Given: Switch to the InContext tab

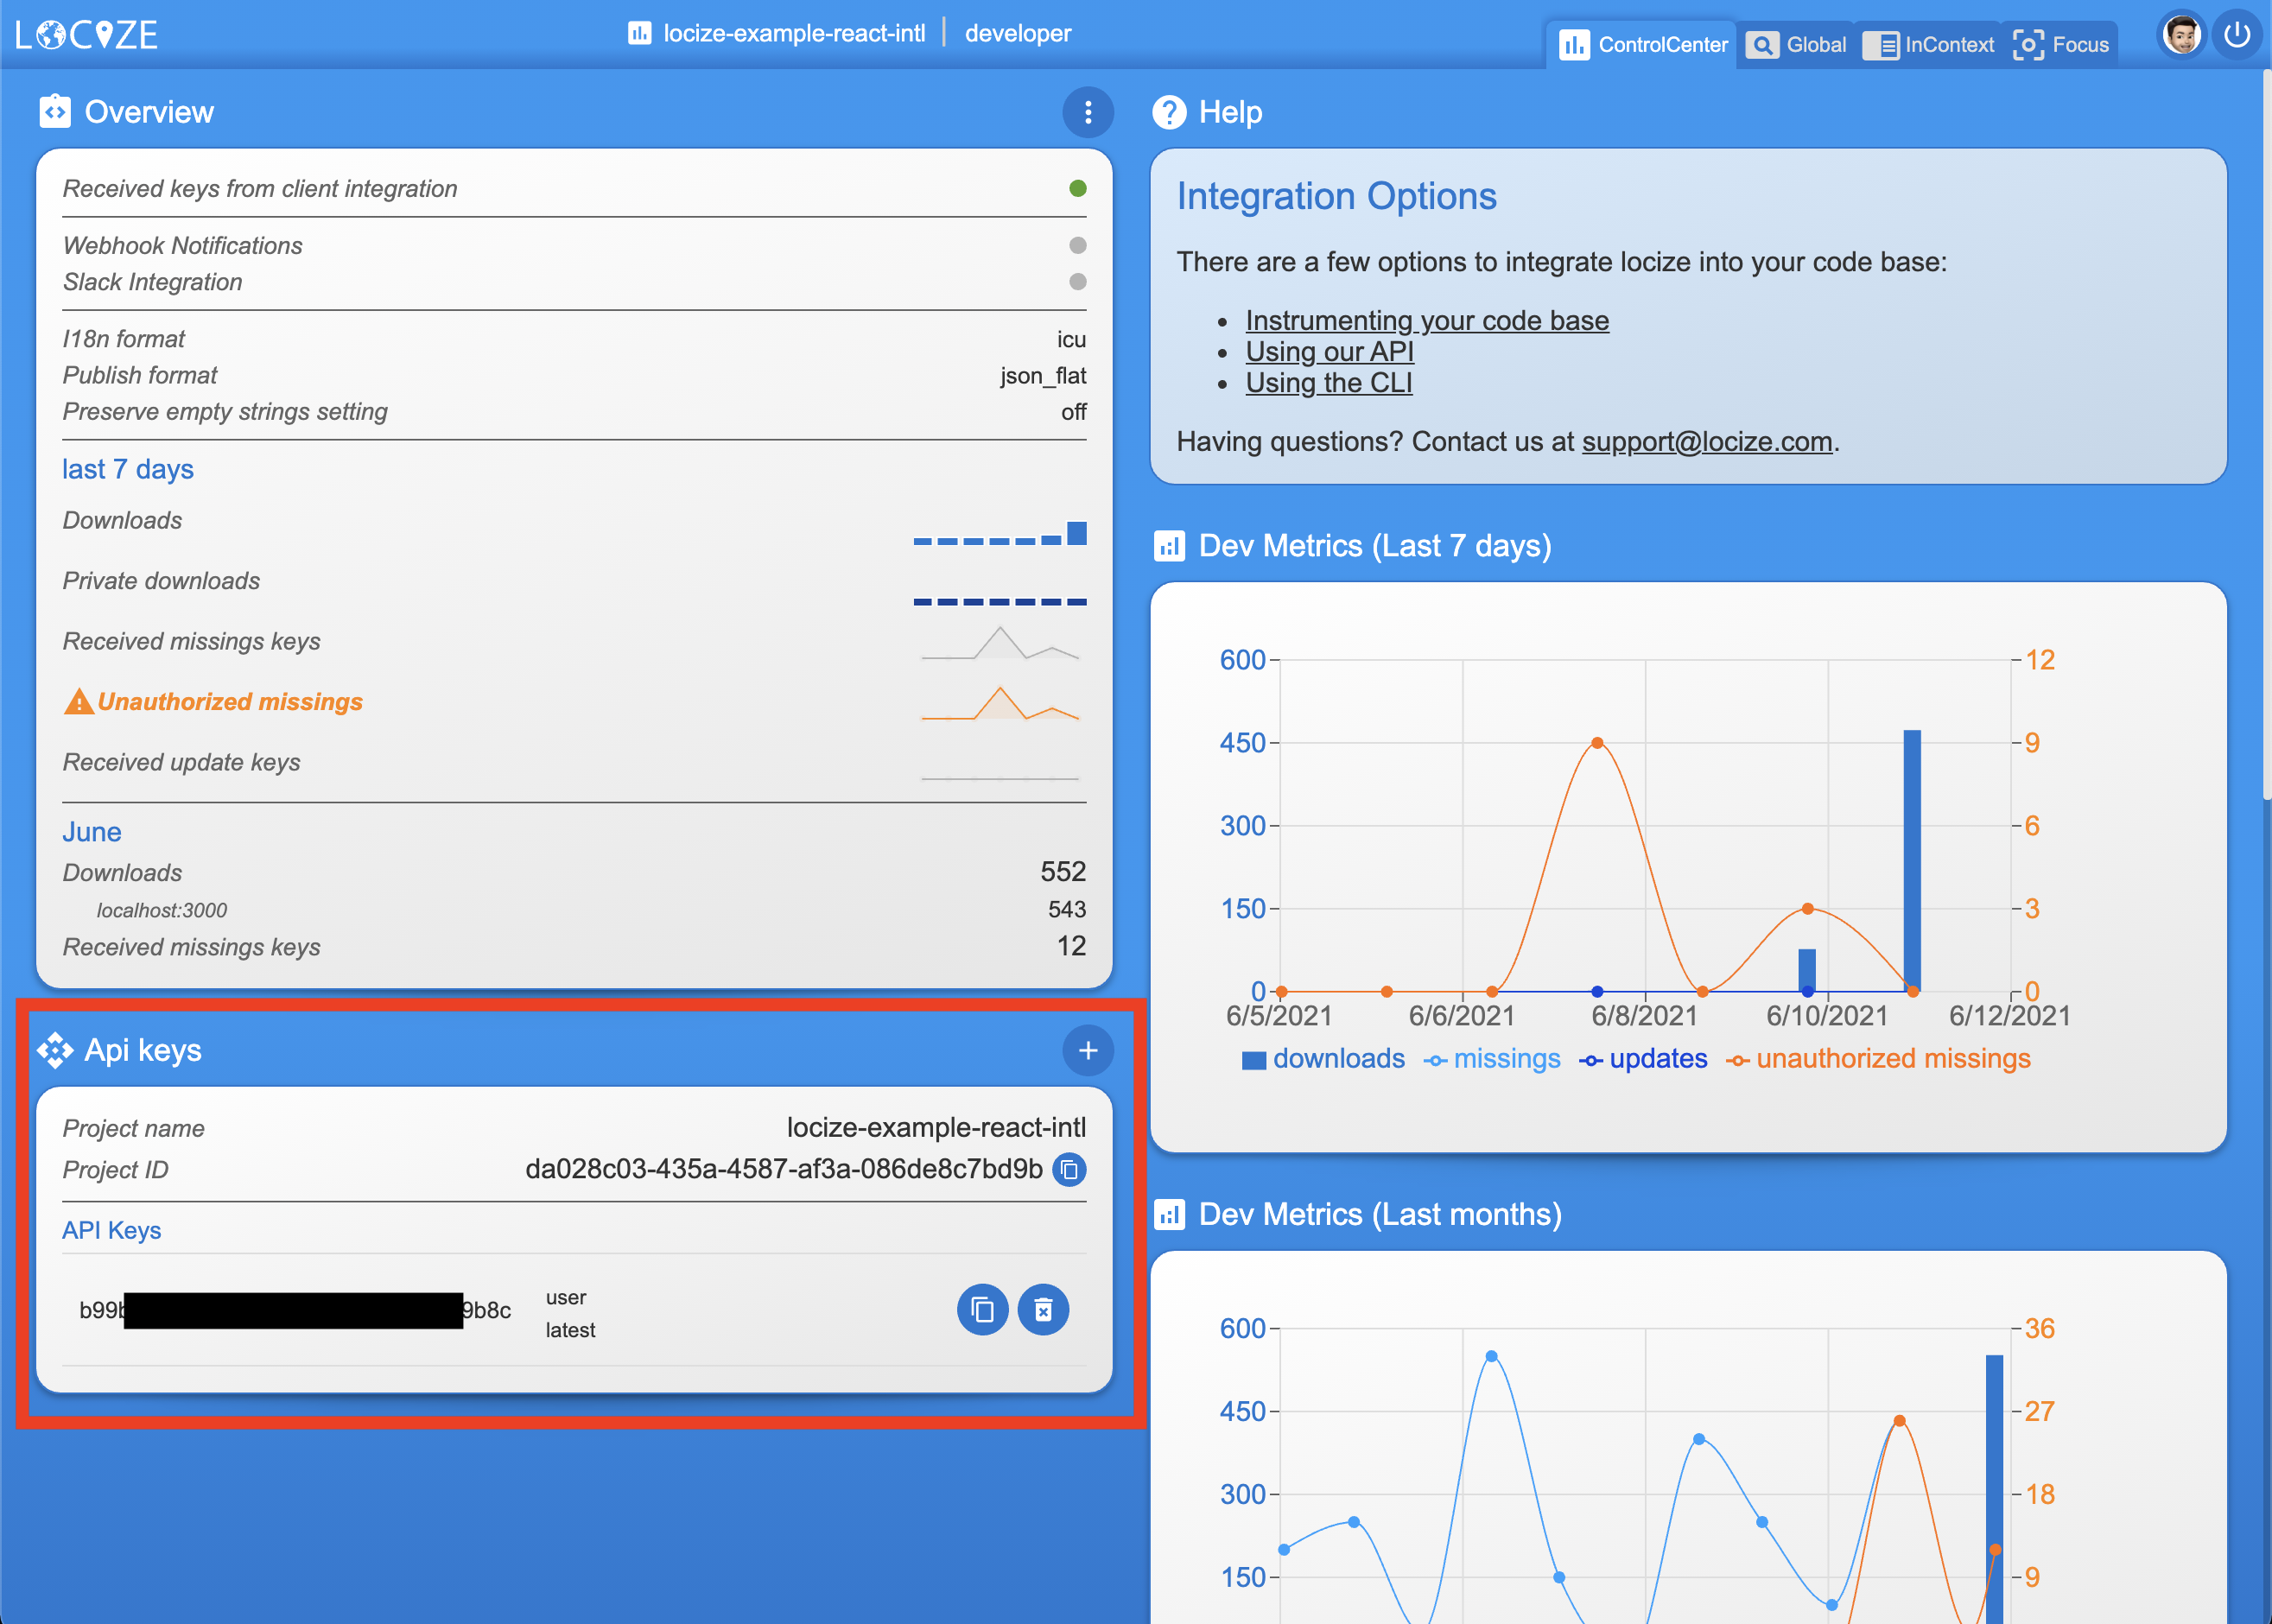Looking at the screenshot, I should (1929, 45).
